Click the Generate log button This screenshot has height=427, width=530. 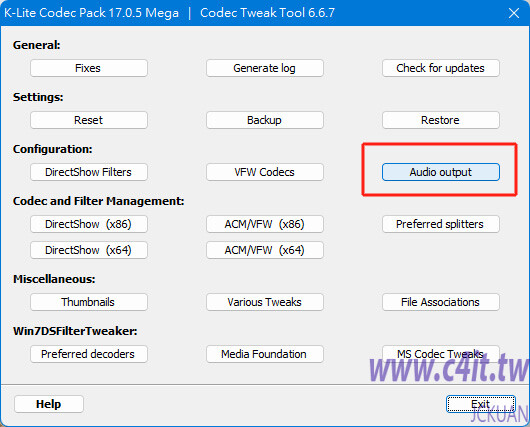(265, 68)
